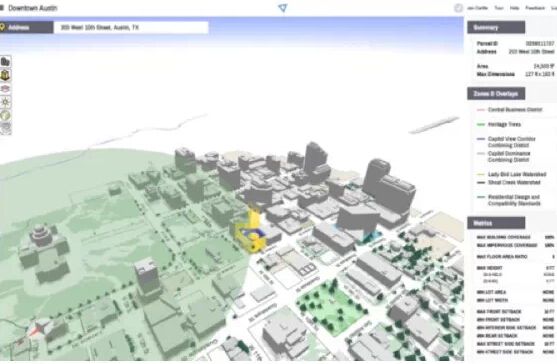Toggle the pink zoning layers icon

pyautogui.click(x=5, y=88)
